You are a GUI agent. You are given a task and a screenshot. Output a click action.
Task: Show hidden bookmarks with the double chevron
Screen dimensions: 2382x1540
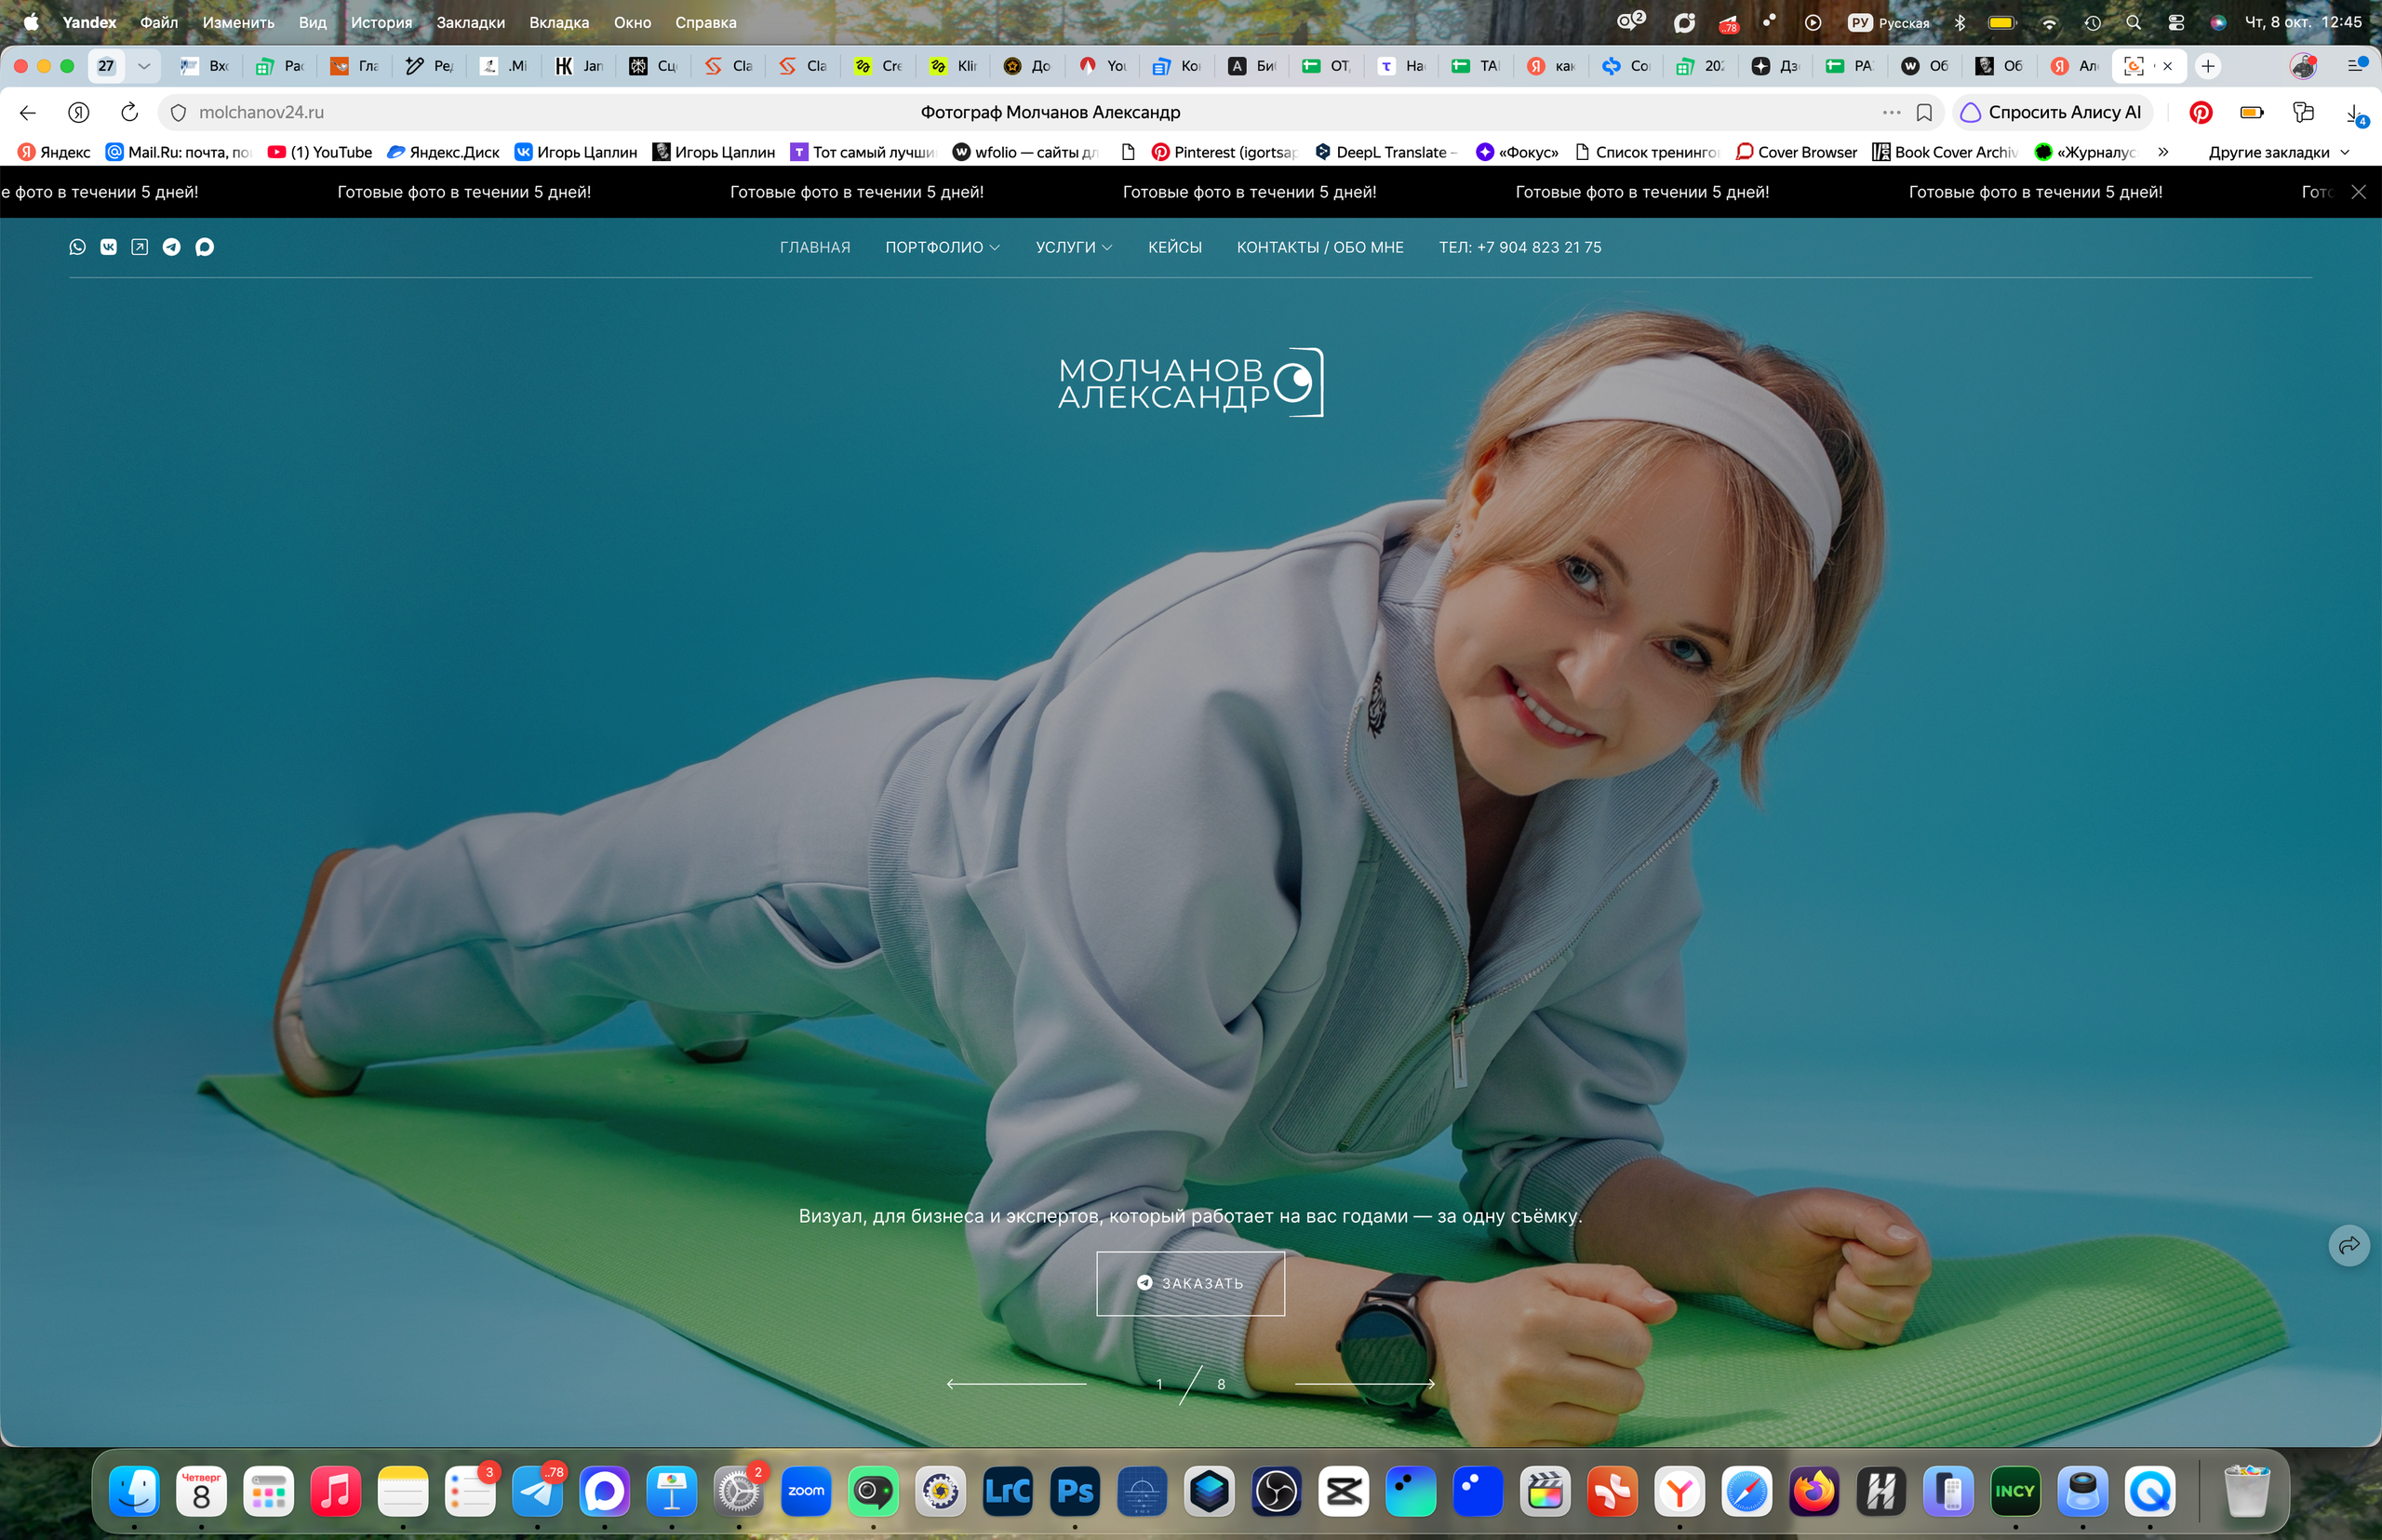[2163, 152]
